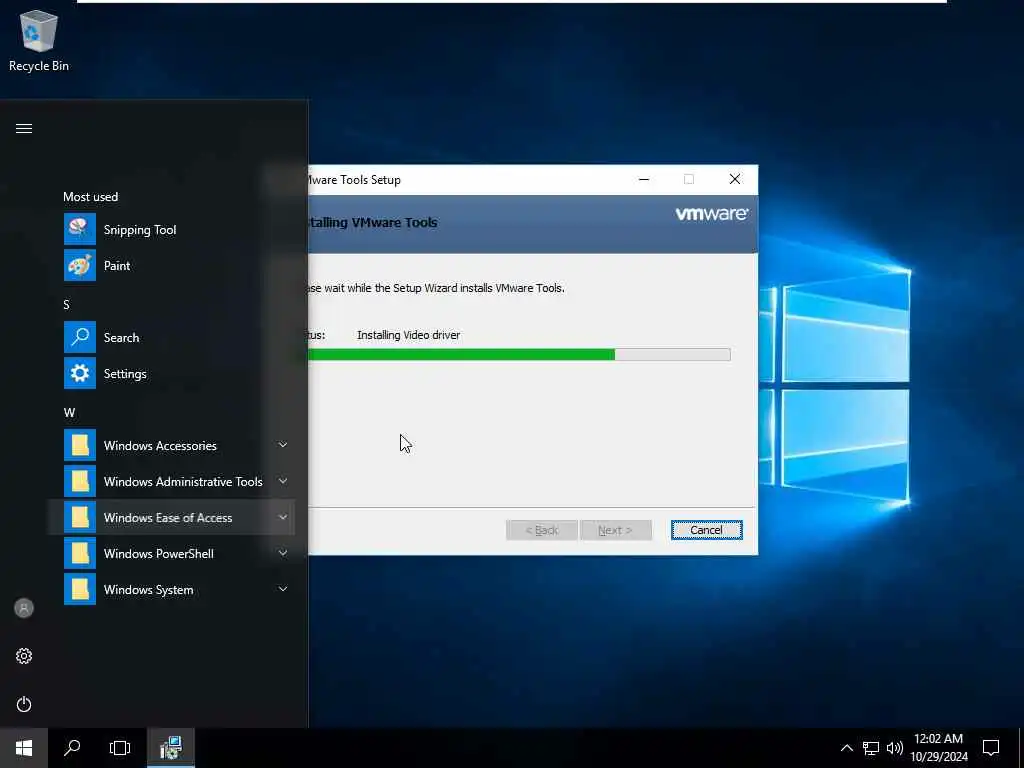Viewport: 1024px width, 768px height.
Task: Click the green installation progress bar
Action: (x=519, y=355)
